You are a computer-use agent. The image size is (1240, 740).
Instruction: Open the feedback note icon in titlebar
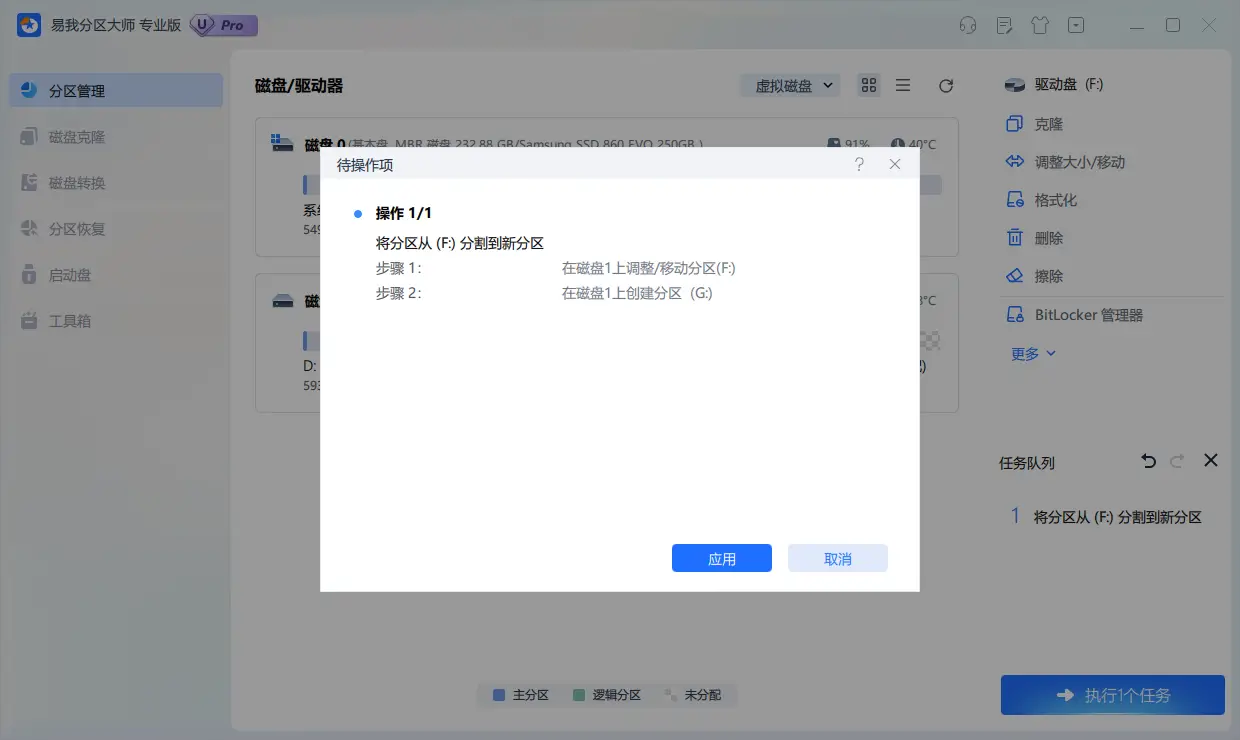point(1004,25)
